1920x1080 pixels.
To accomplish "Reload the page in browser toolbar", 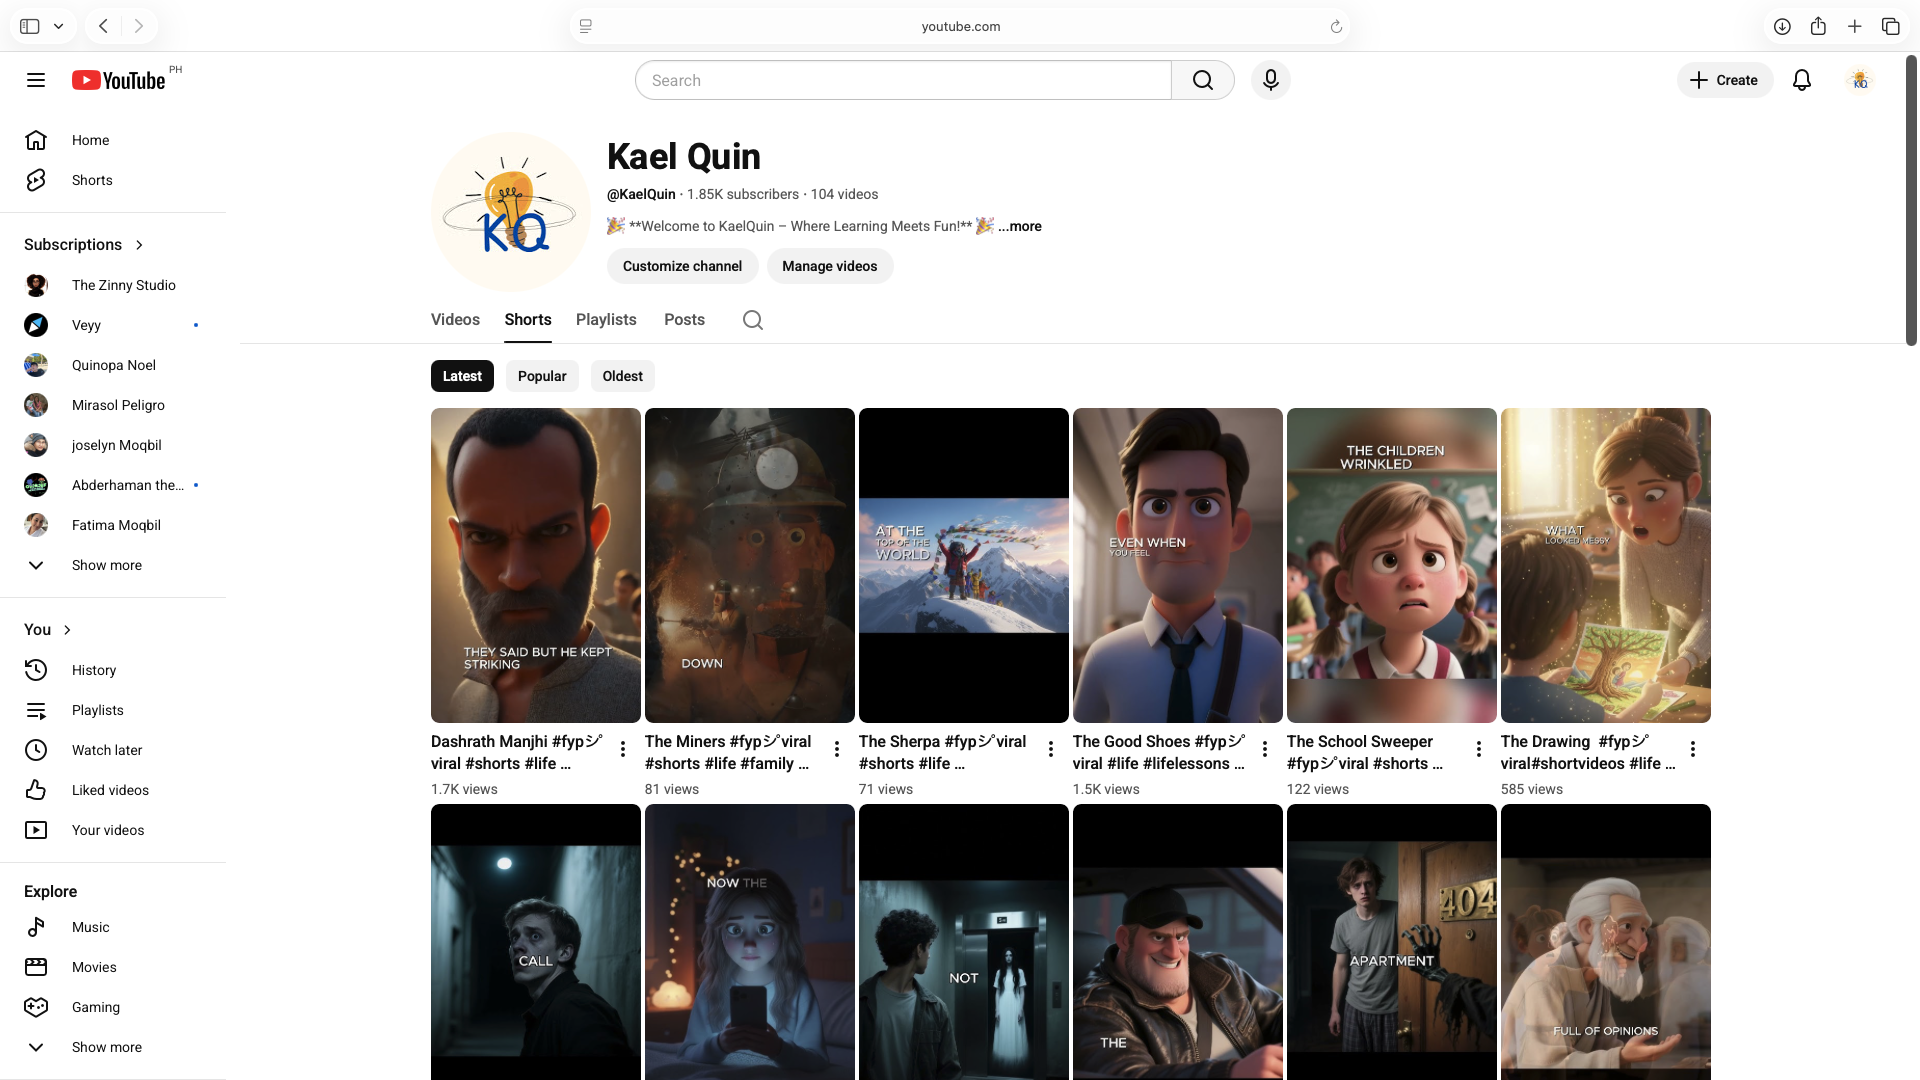I will [x=1335, y=27].
